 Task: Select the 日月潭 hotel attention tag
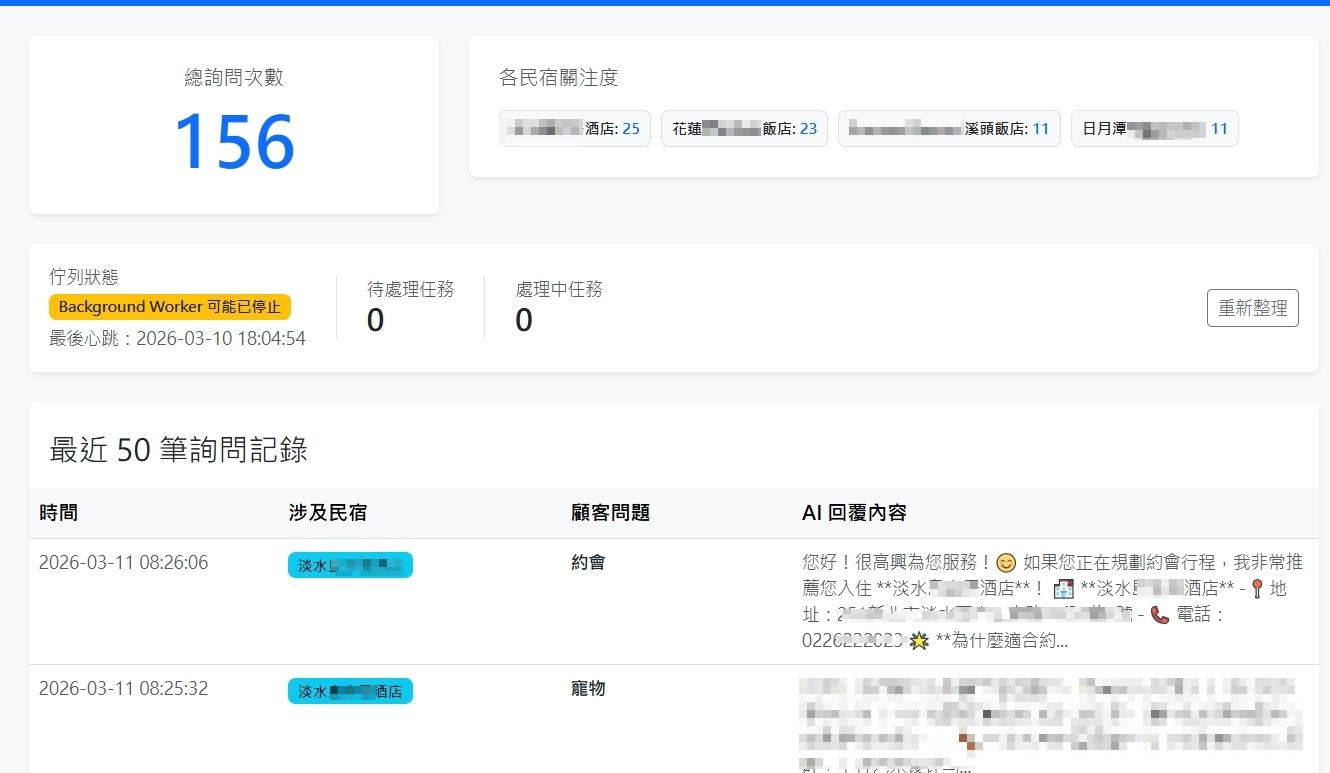(x=1154, y=128)
